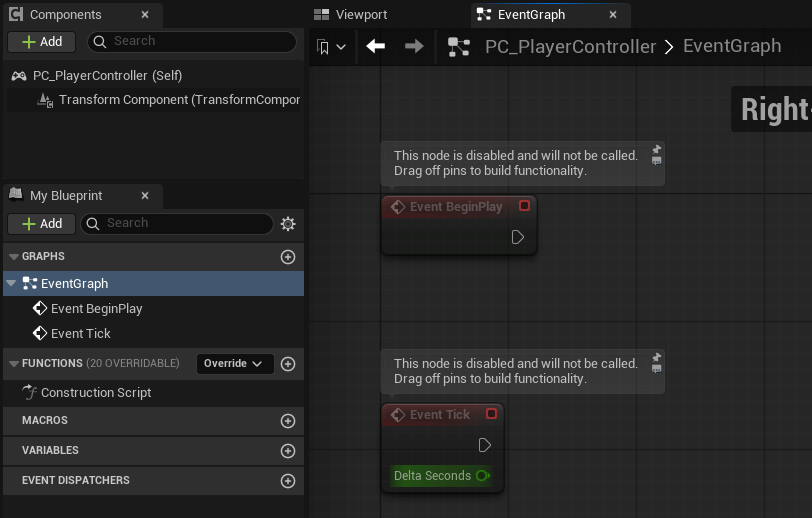Image resolution: width=812 pixels, height=518 pixels.
Task: Open the Override functions dropdown
Action: pos(235,364)
